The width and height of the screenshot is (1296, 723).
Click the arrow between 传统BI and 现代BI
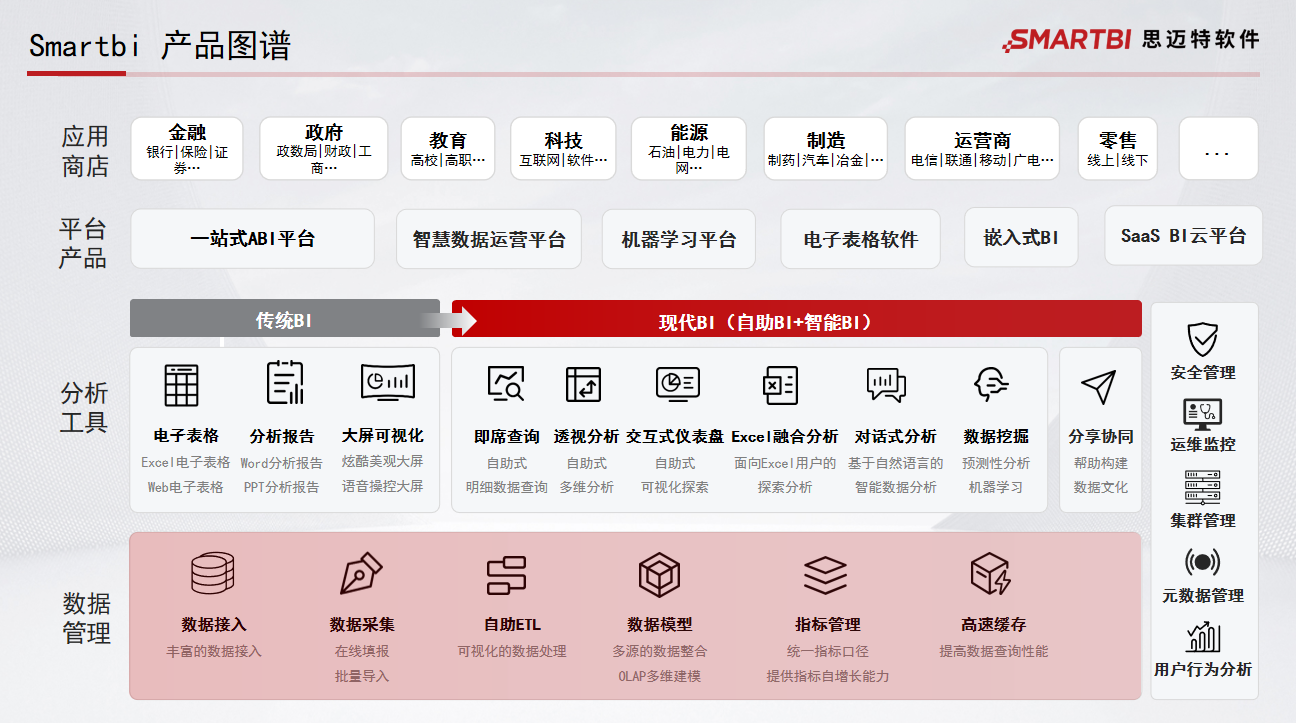tap(448, 320)
